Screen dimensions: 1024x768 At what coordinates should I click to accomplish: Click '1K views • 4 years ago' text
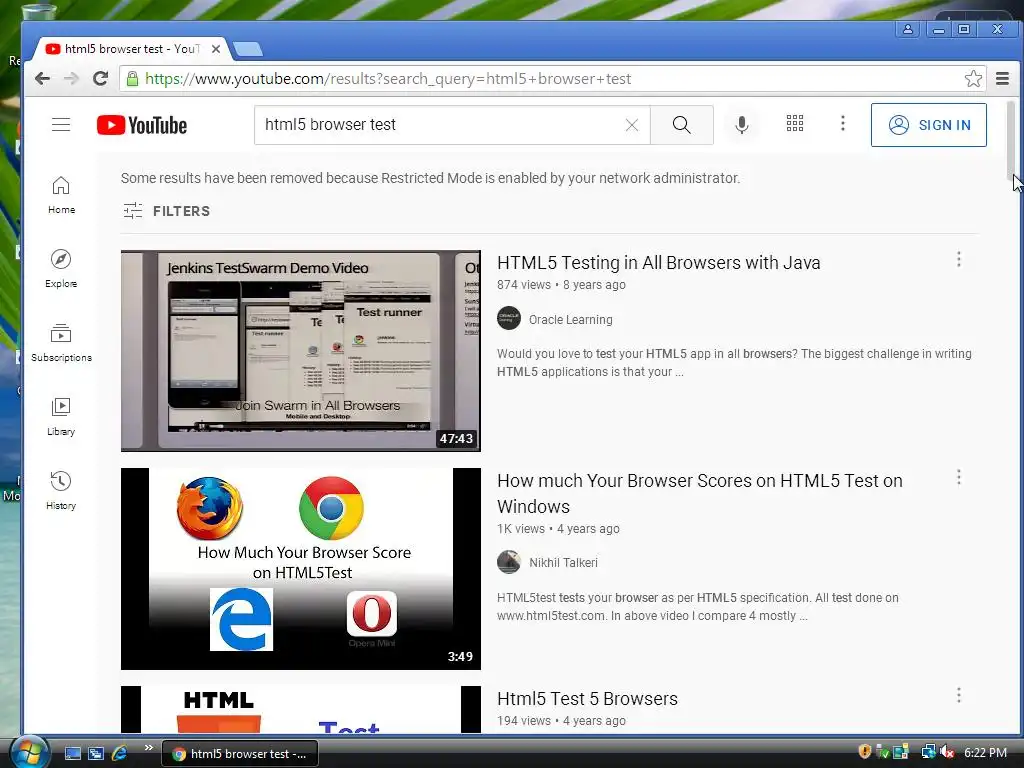tap(558, 528)
